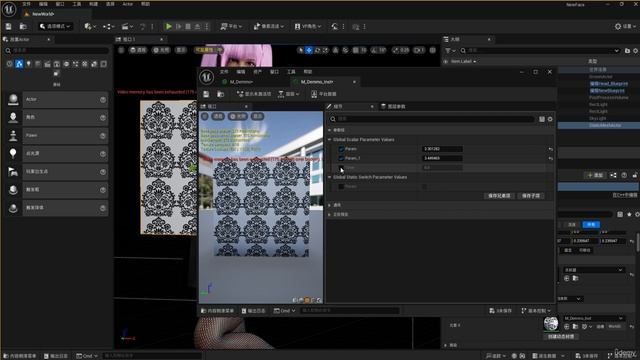Click the maximize viewport layout icon
Viewport: 640px width, 360px height.
coord(433,50)
